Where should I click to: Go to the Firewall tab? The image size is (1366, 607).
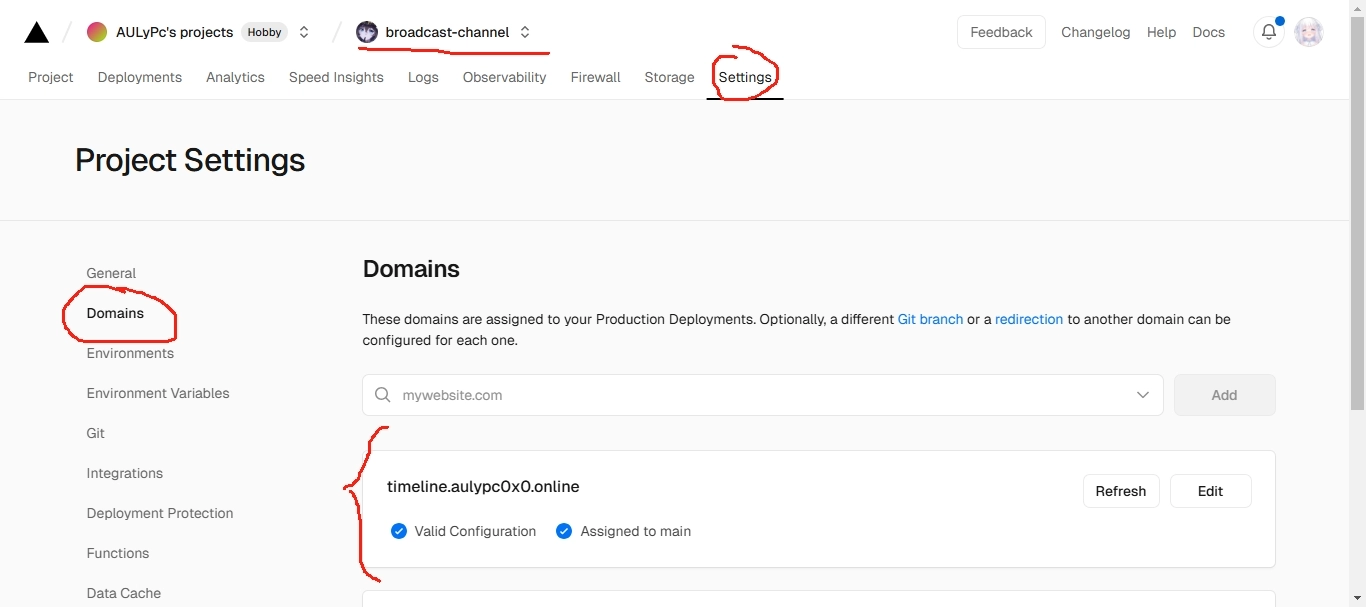pyautogui.click(x=596, y=77)
